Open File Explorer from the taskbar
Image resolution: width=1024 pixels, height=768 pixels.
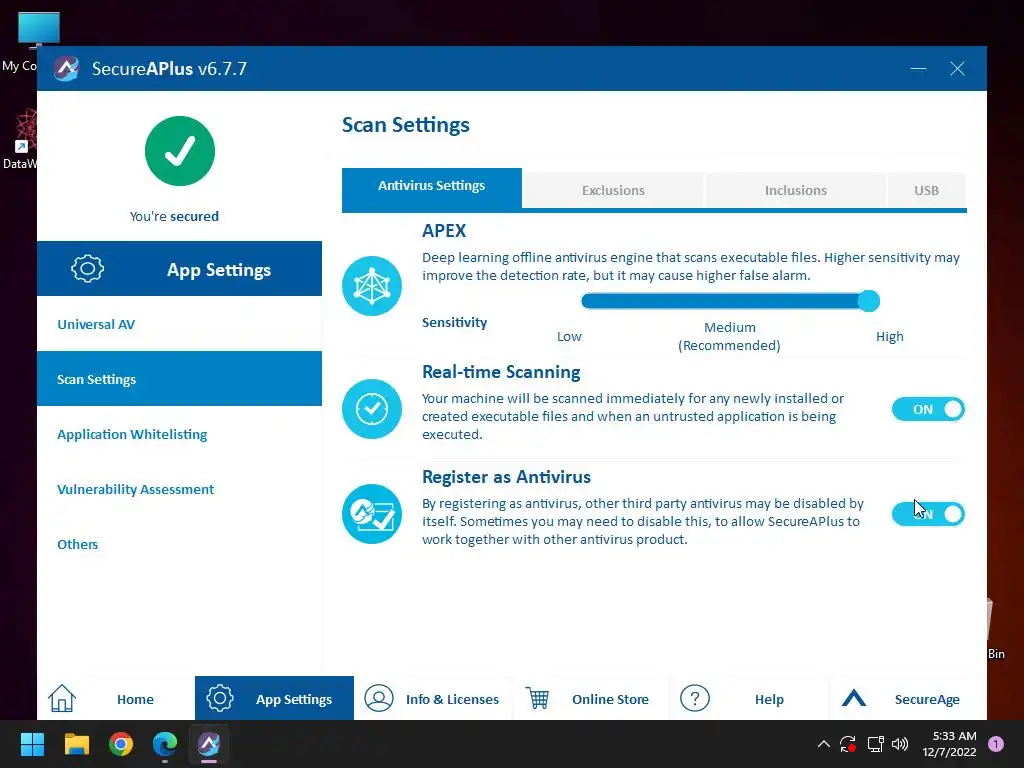pyautogui.click(x=76, y=744)
